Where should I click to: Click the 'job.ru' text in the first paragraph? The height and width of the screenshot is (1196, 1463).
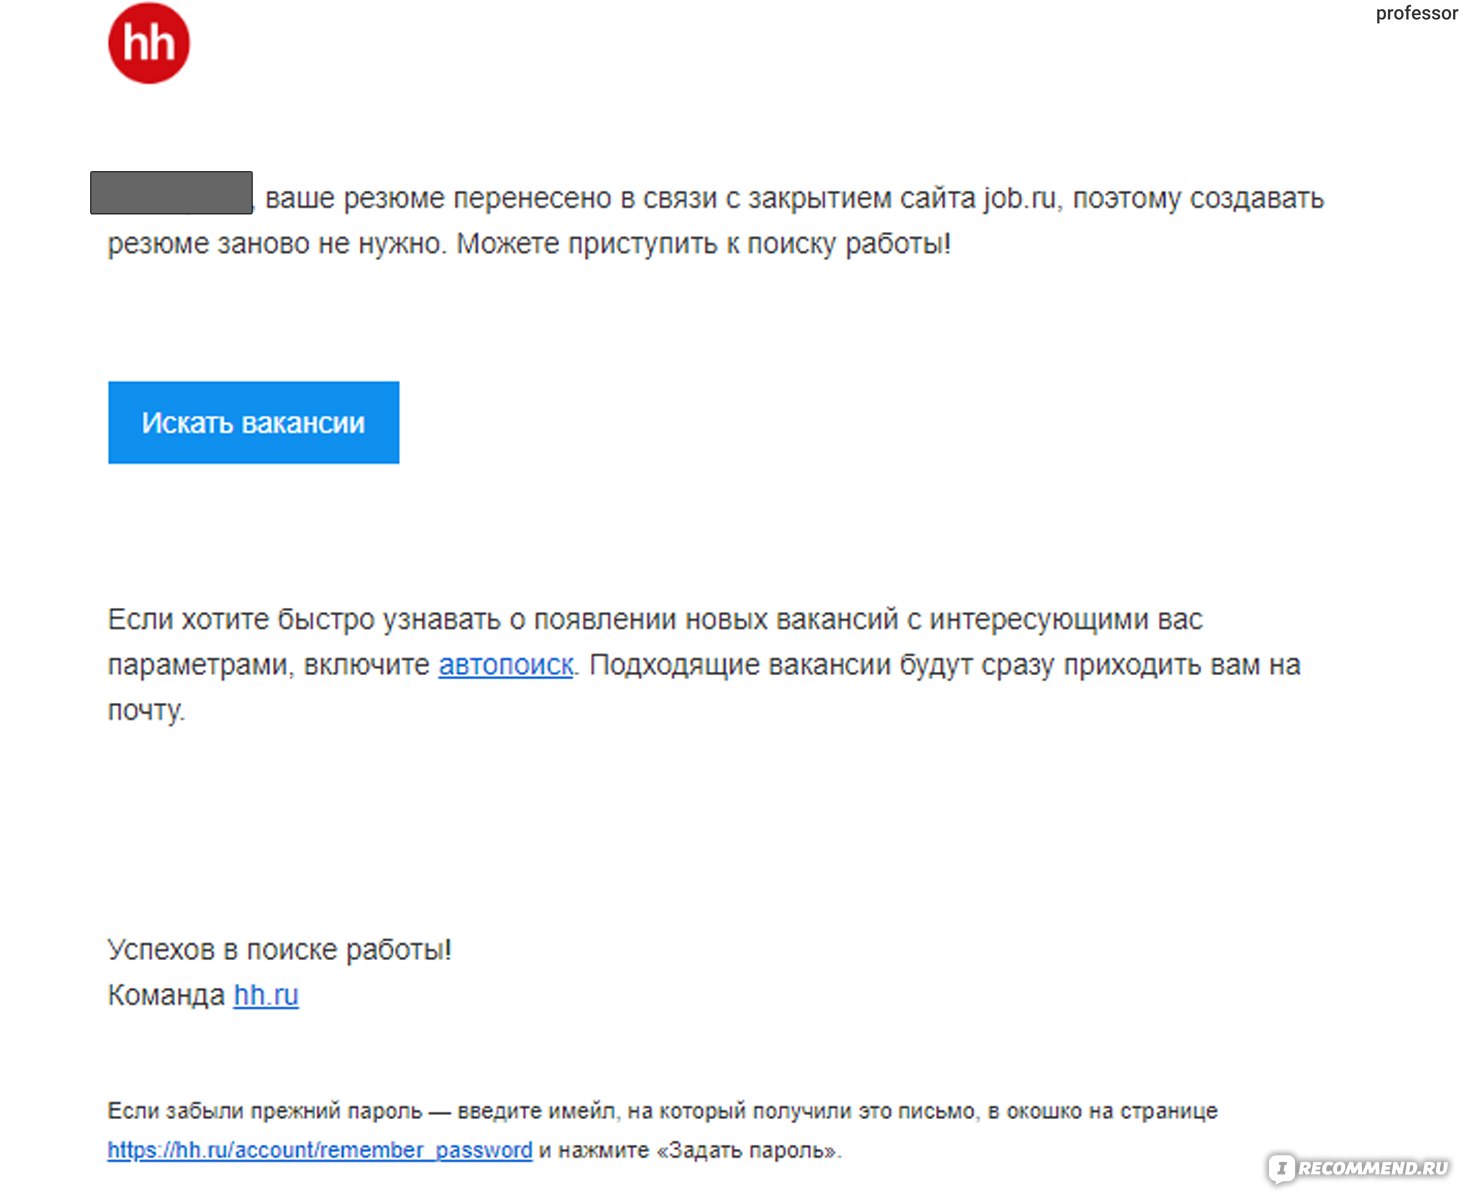pos(1019,198)
